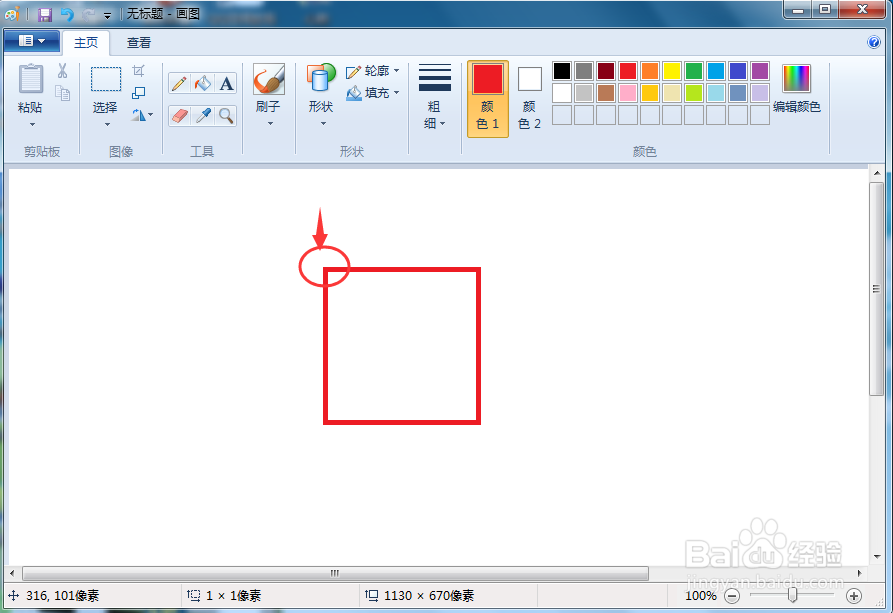Screen dimensions: 893x613
Task: Open the Size (粗细) line thickness dropdown
Action: click(434, 97)
